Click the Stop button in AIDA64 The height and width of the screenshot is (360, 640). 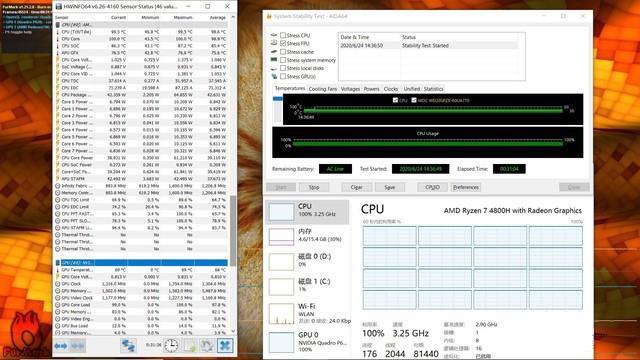point(313,187)
